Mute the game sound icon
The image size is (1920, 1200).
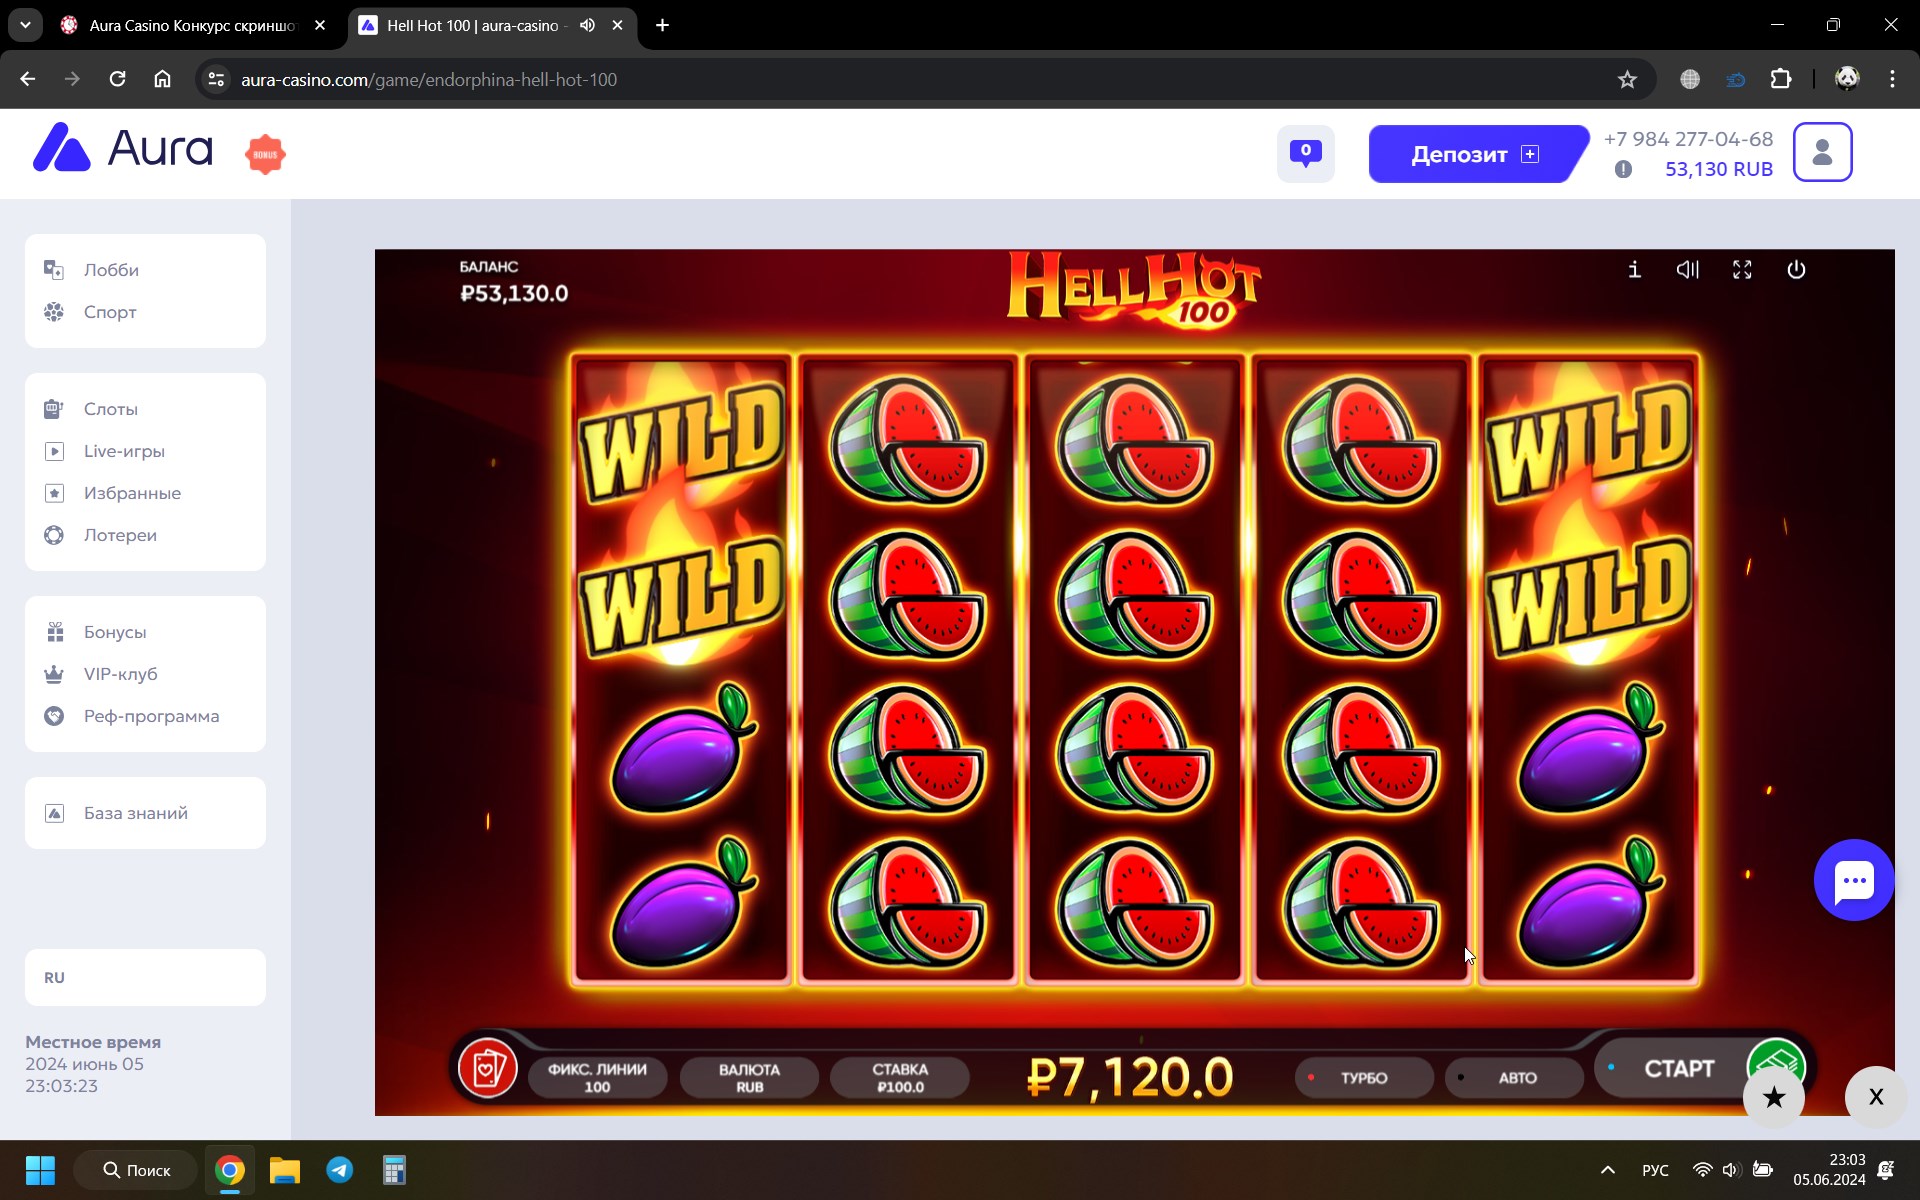point(1688,270)
